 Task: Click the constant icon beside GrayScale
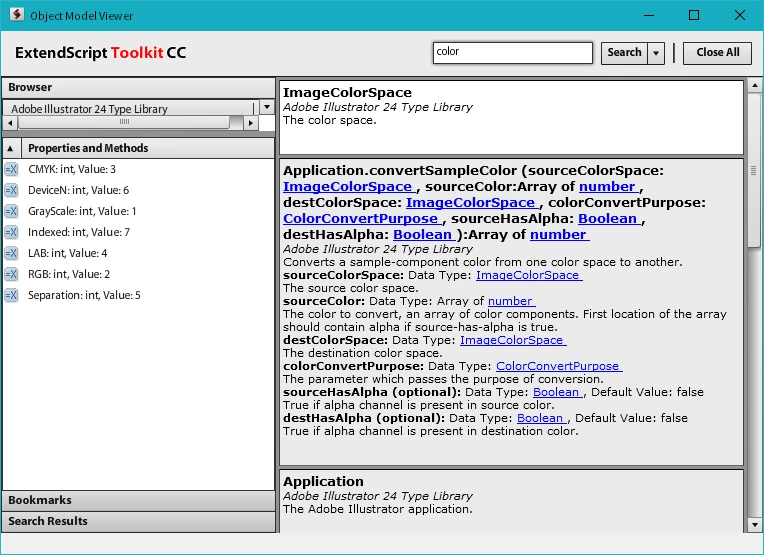[11, 211]
